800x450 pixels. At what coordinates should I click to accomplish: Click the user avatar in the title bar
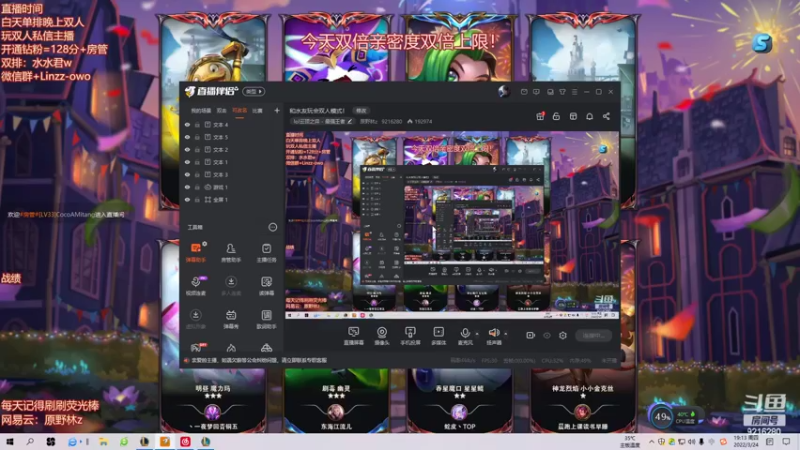pos(504,92)
